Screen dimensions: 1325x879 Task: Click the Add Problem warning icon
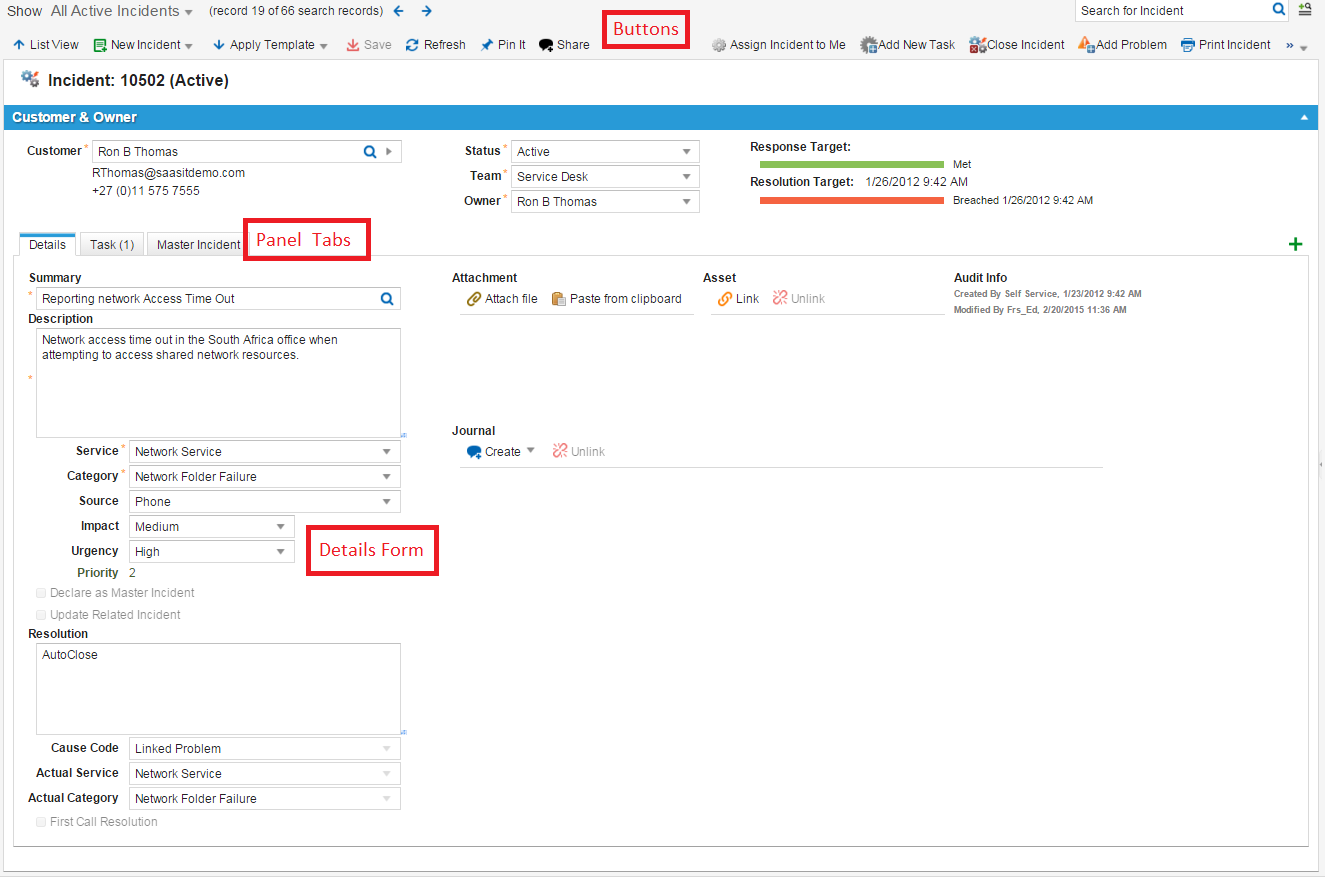point(1086,45)
